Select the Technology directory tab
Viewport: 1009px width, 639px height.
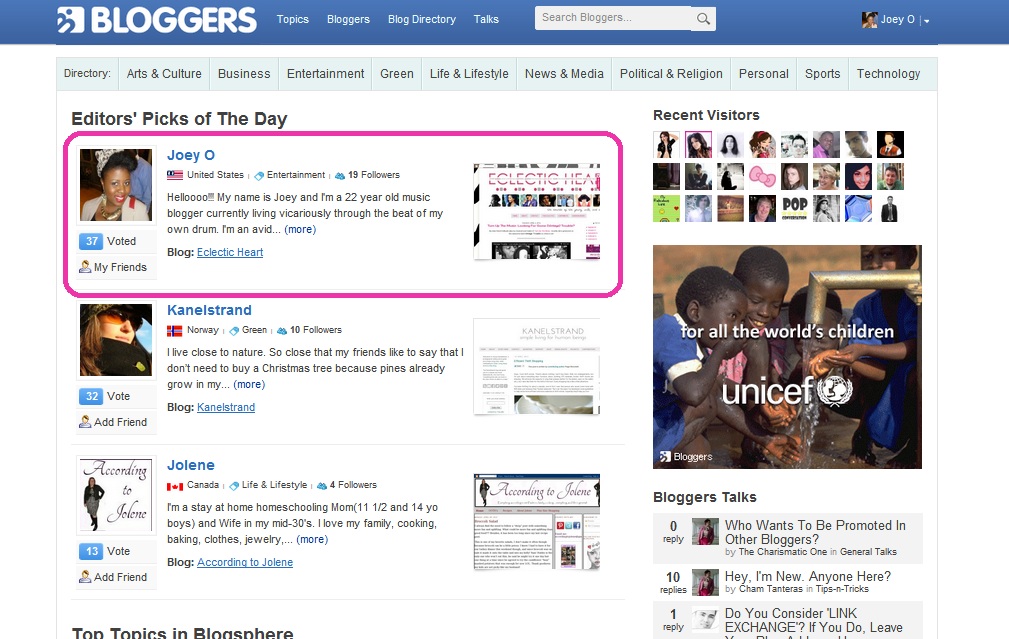888,73
